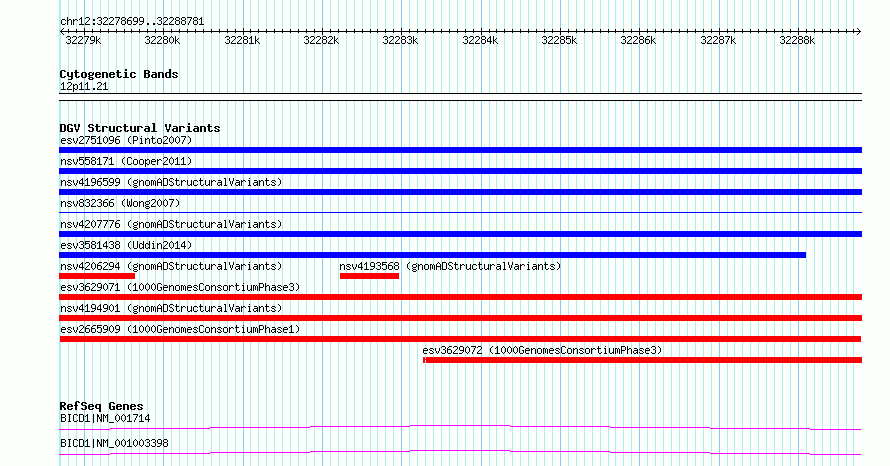Select the DGV Structural Variants track title
The image size is (890, 466).
pyautogui.click(x=140, y=128)
